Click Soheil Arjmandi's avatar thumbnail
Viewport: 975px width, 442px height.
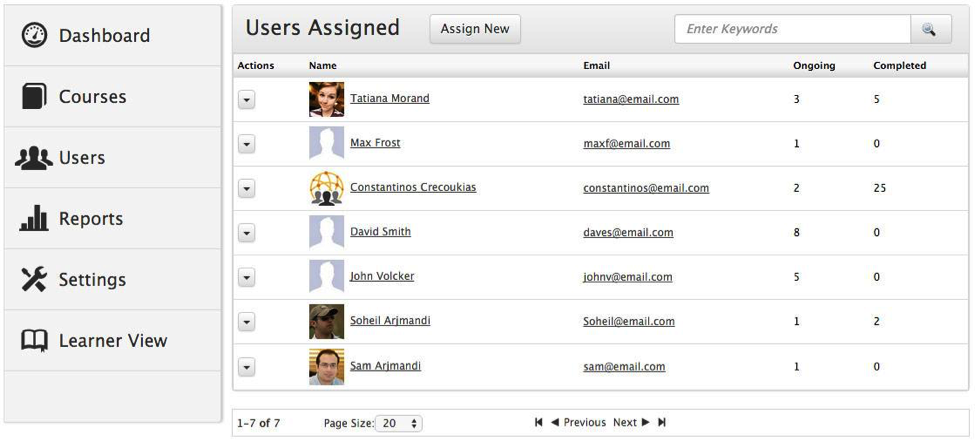(x=326, y=322)
